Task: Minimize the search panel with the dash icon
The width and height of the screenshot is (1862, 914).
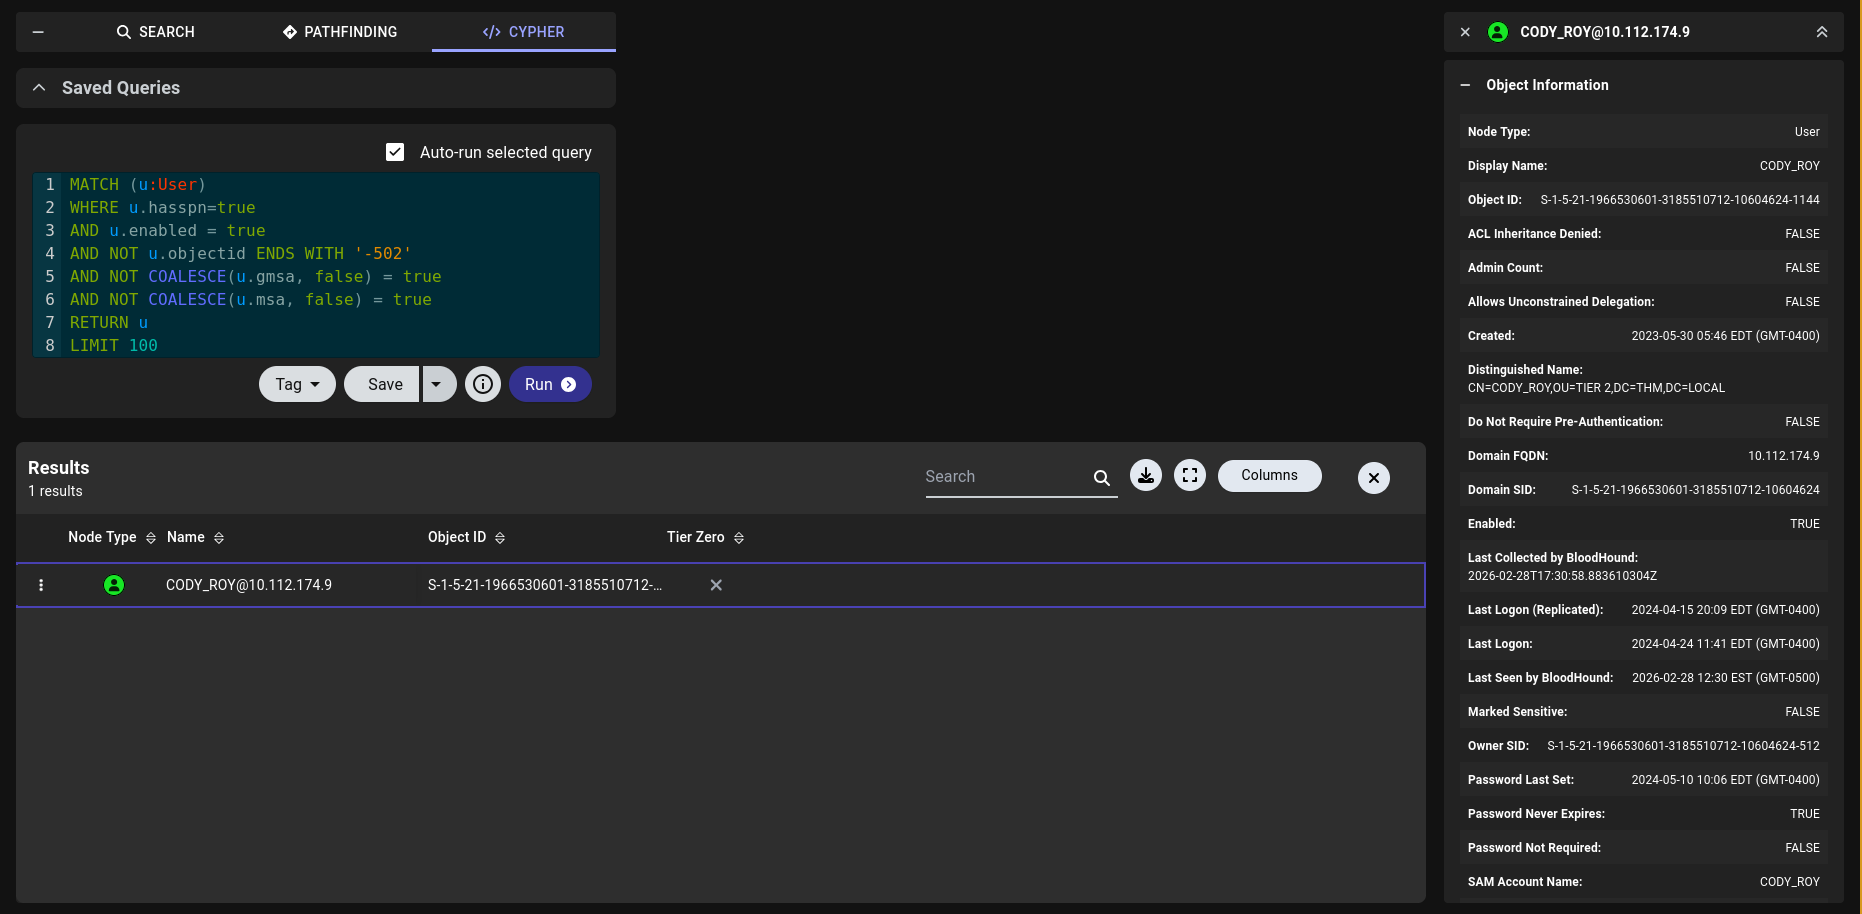Action: [38, 32]
